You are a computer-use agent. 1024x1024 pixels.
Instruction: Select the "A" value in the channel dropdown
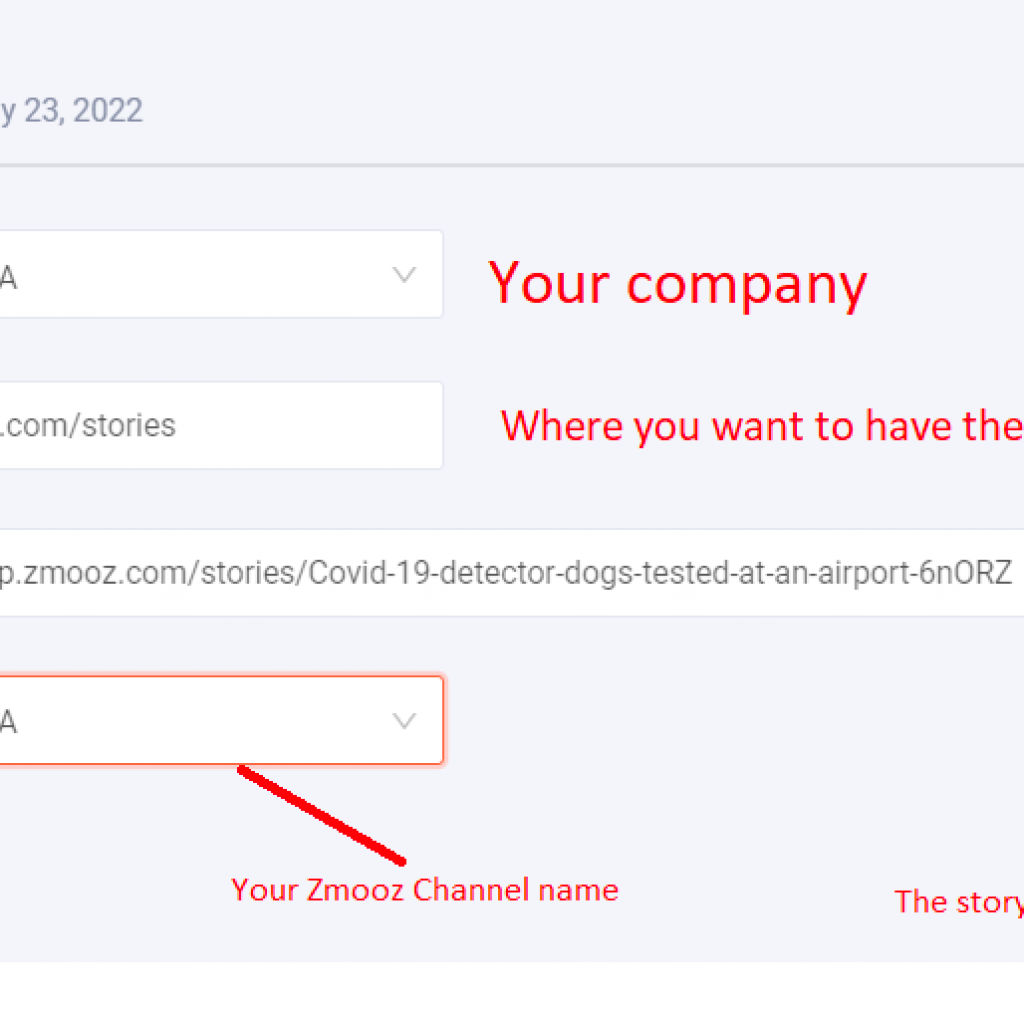[x=8, y=722]
